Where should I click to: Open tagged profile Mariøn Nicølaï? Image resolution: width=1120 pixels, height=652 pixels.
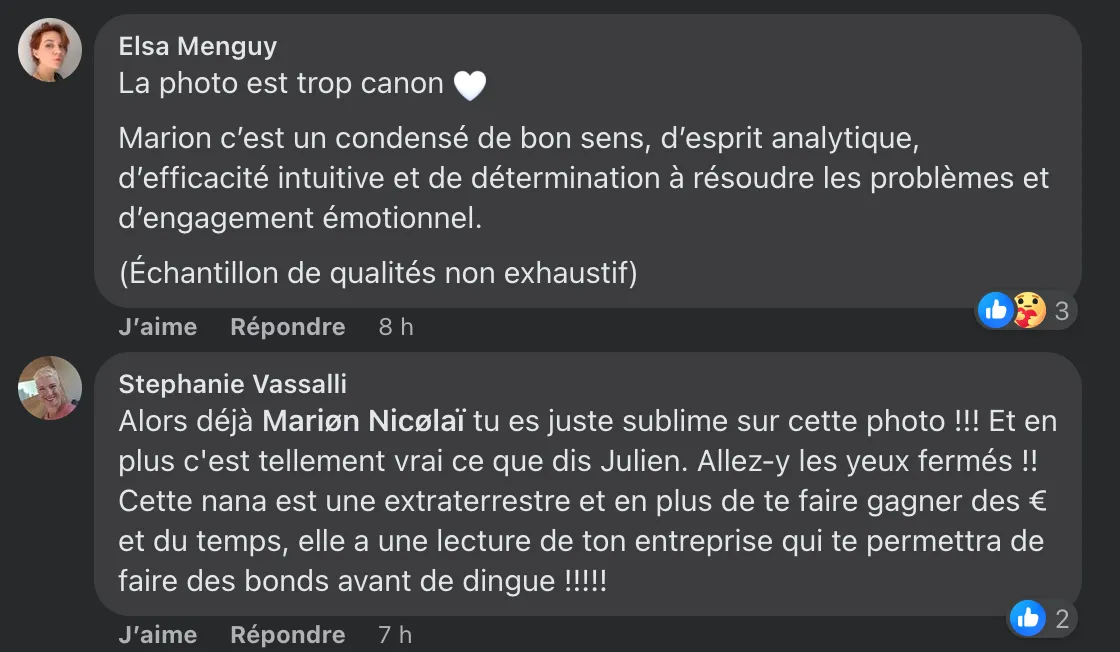pos(364,421)
